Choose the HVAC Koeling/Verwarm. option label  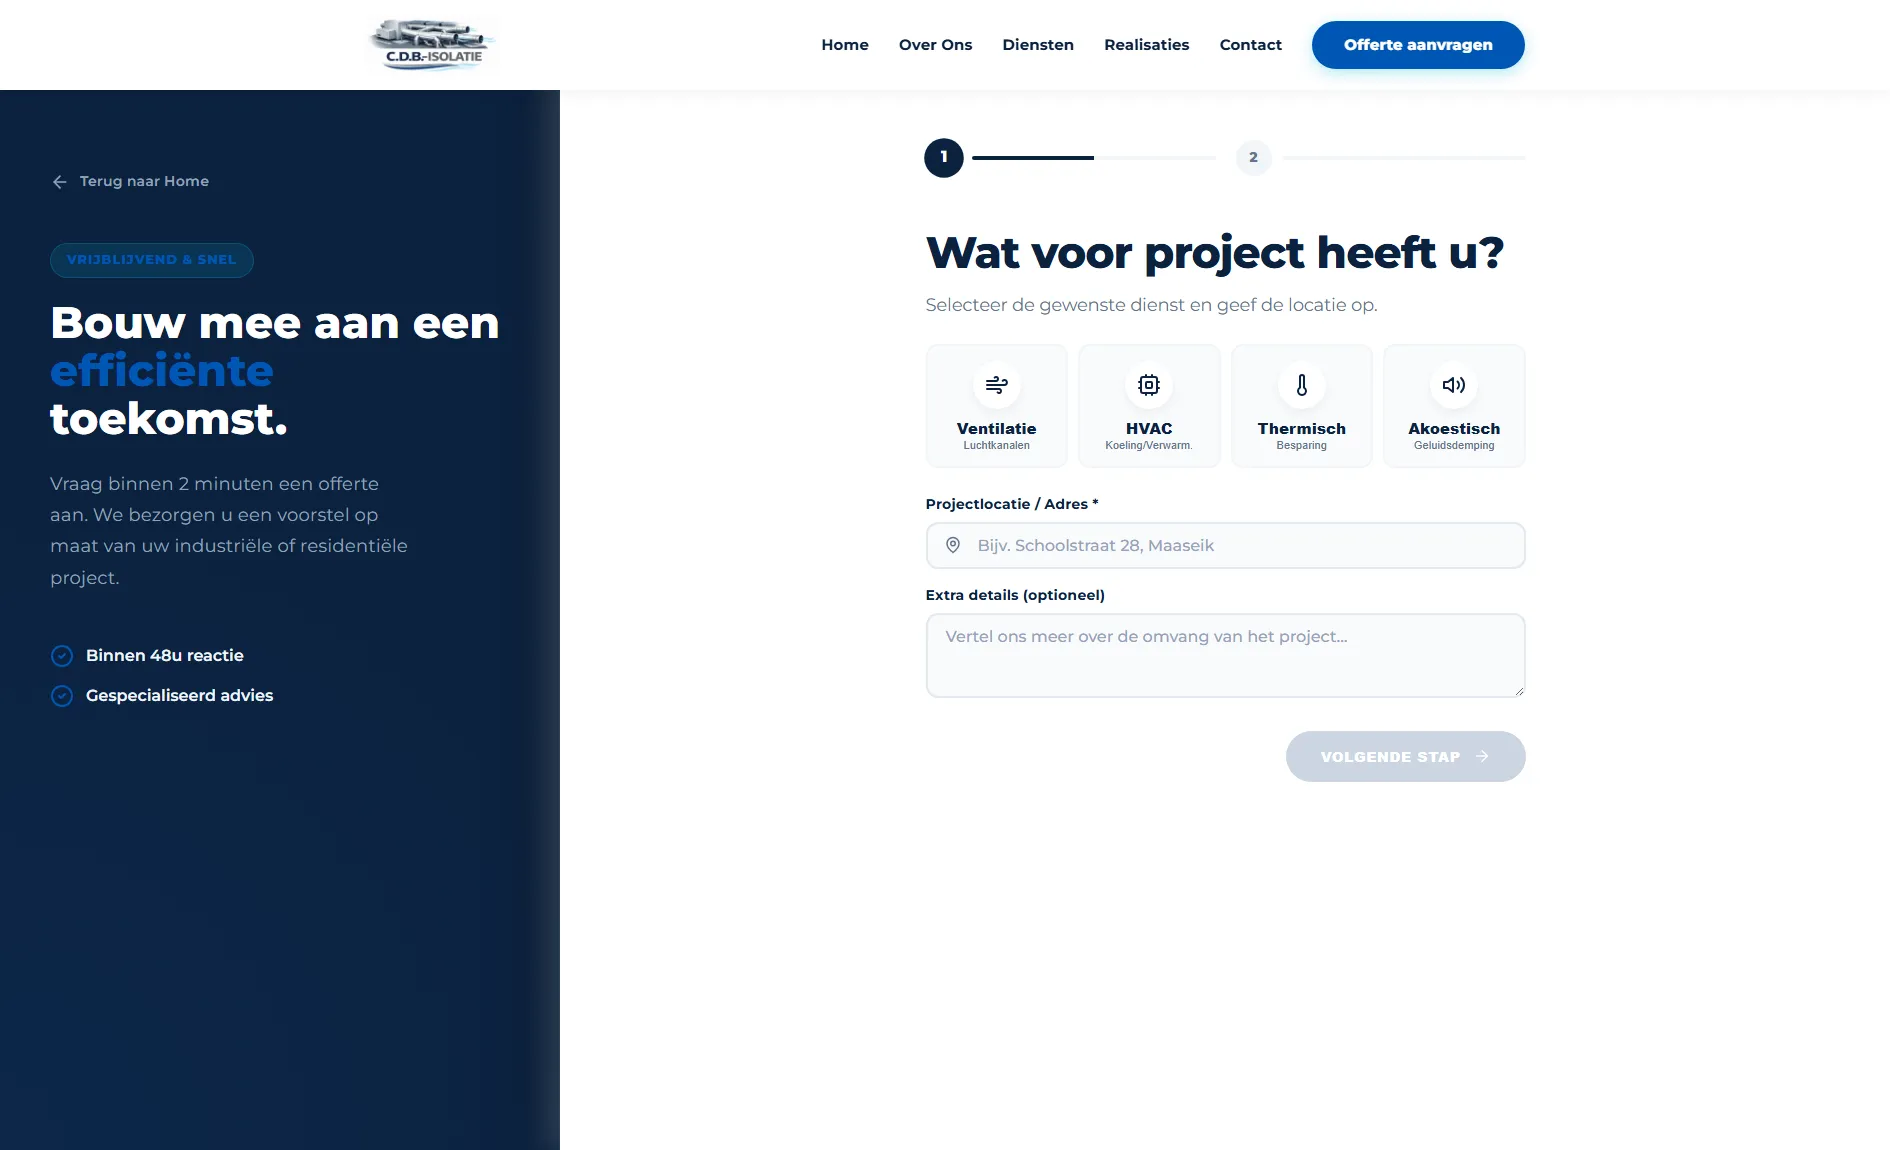1149,436
